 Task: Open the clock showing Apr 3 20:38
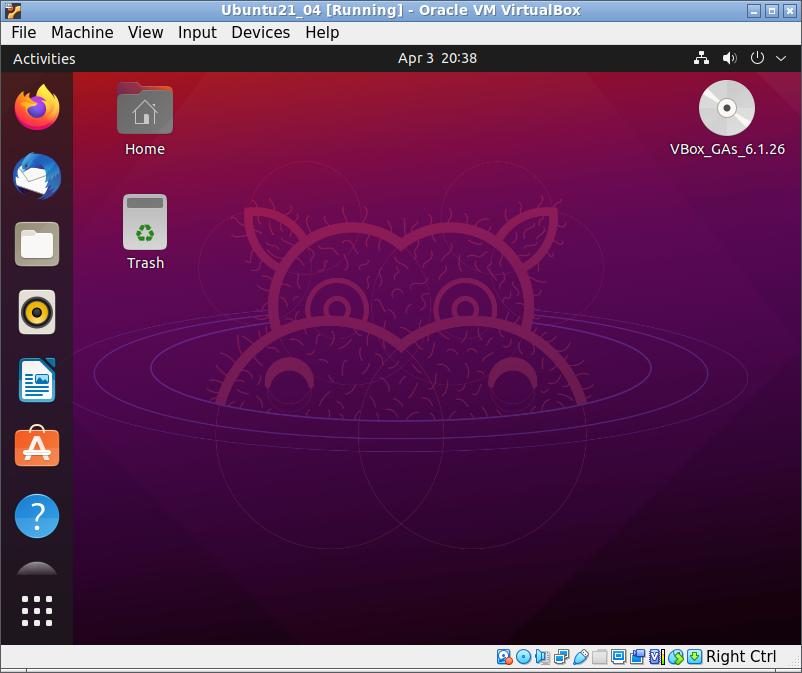click(437, 58)
